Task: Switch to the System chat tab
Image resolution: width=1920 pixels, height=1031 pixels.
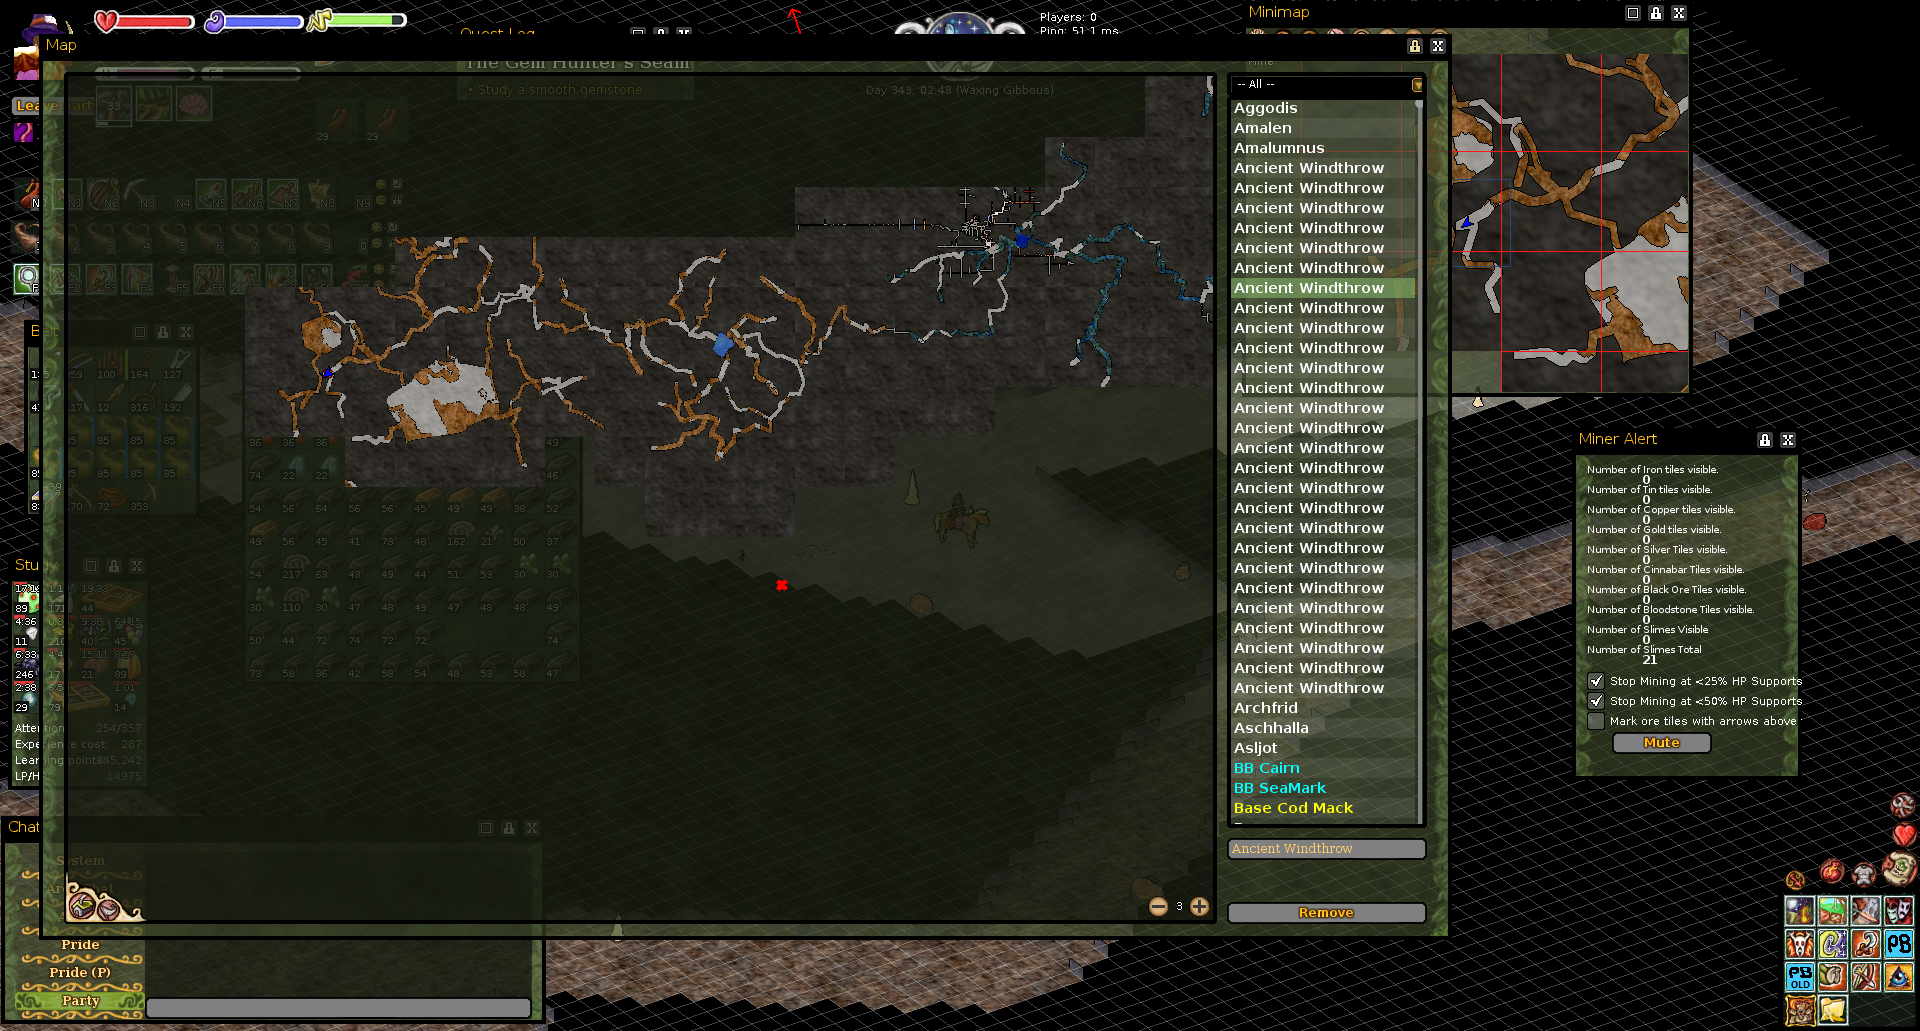Action: point(80,861)
